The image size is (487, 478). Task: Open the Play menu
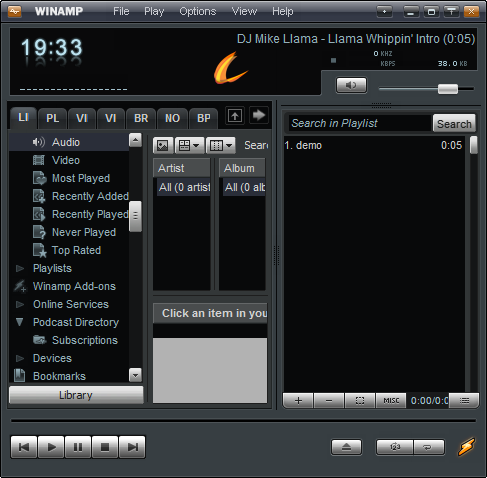tap(154, 11)
